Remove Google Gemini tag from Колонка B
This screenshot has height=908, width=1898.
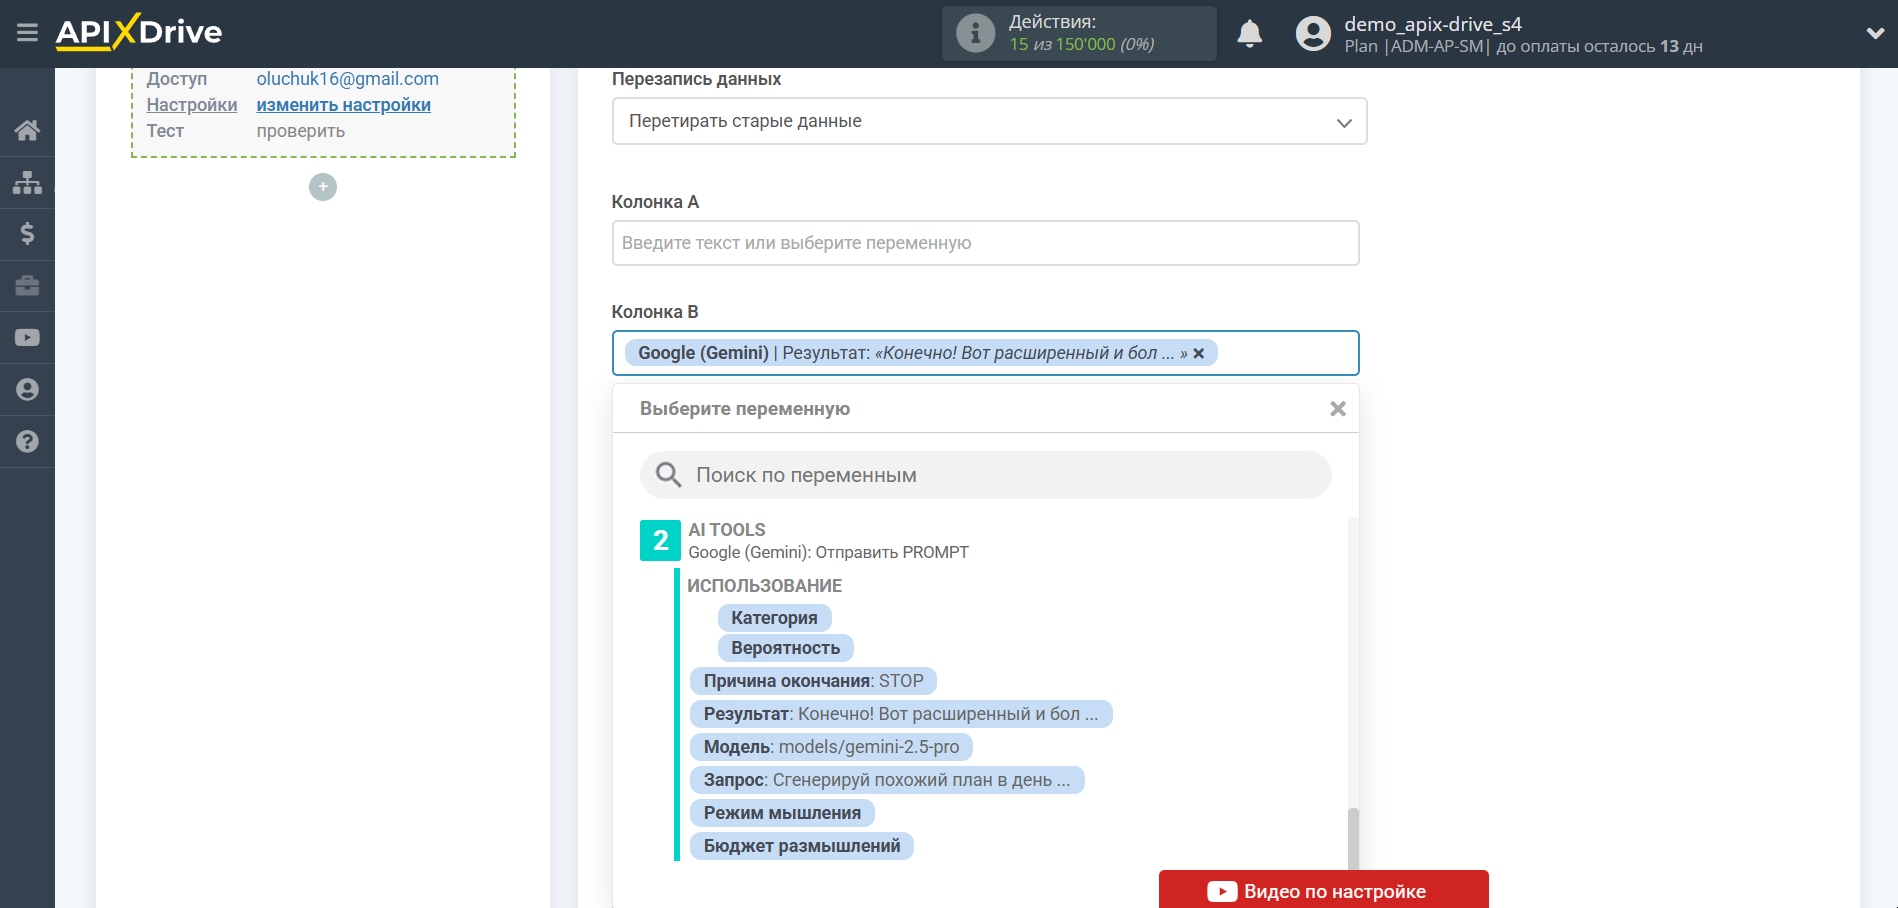1199,353
